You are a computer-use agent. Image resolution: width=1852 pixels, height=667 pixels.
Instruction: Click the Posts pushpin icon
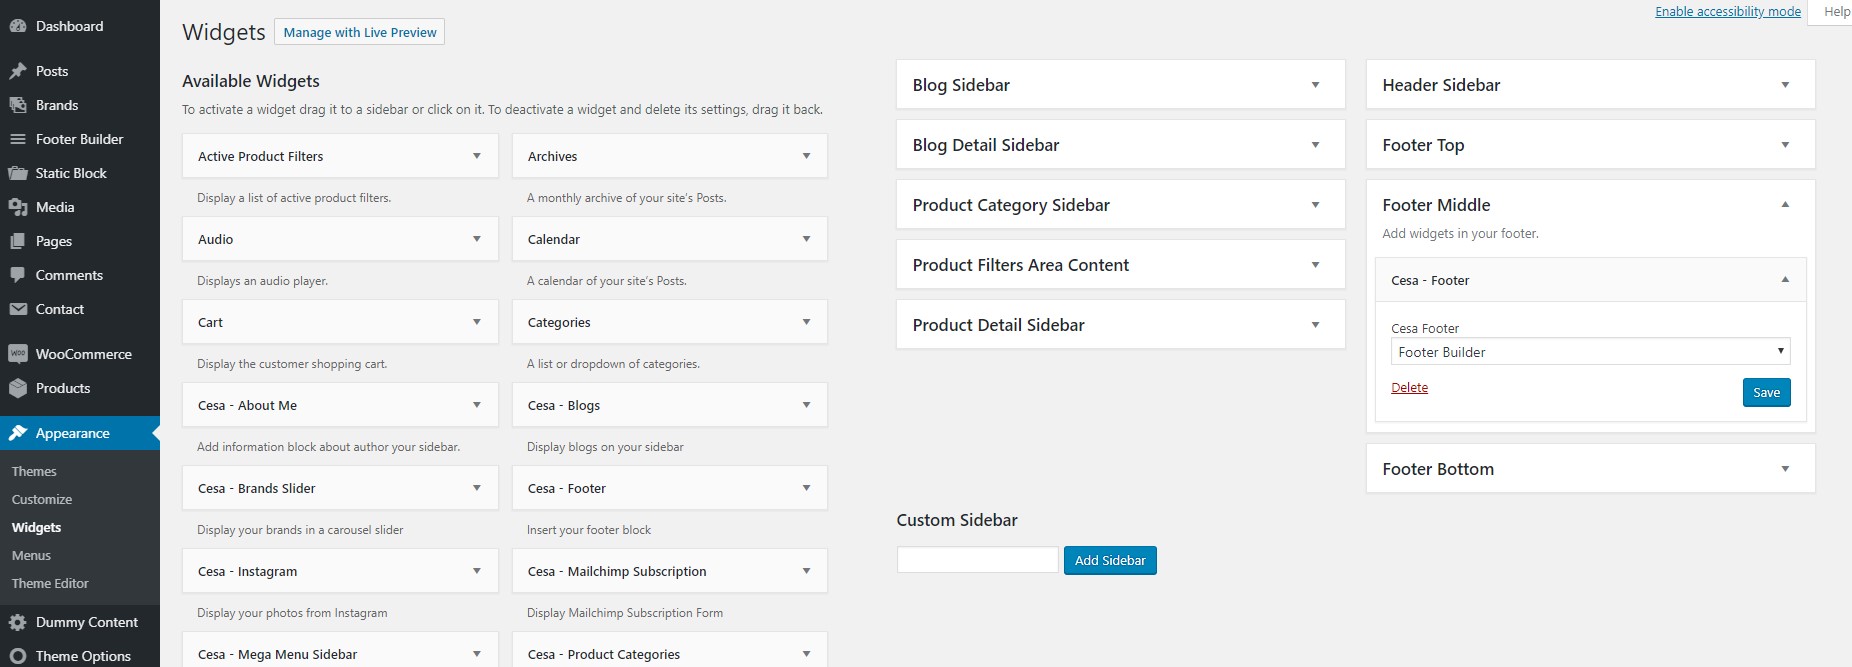pos(18,71)
